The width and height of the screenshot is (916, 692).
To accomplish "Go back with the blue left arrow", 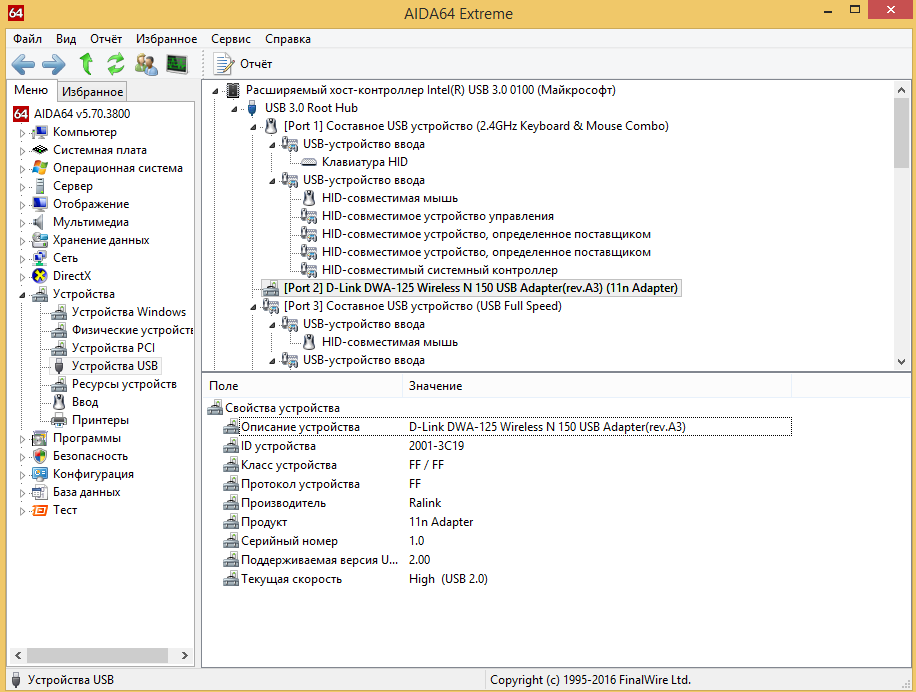I will click(23, 64).
